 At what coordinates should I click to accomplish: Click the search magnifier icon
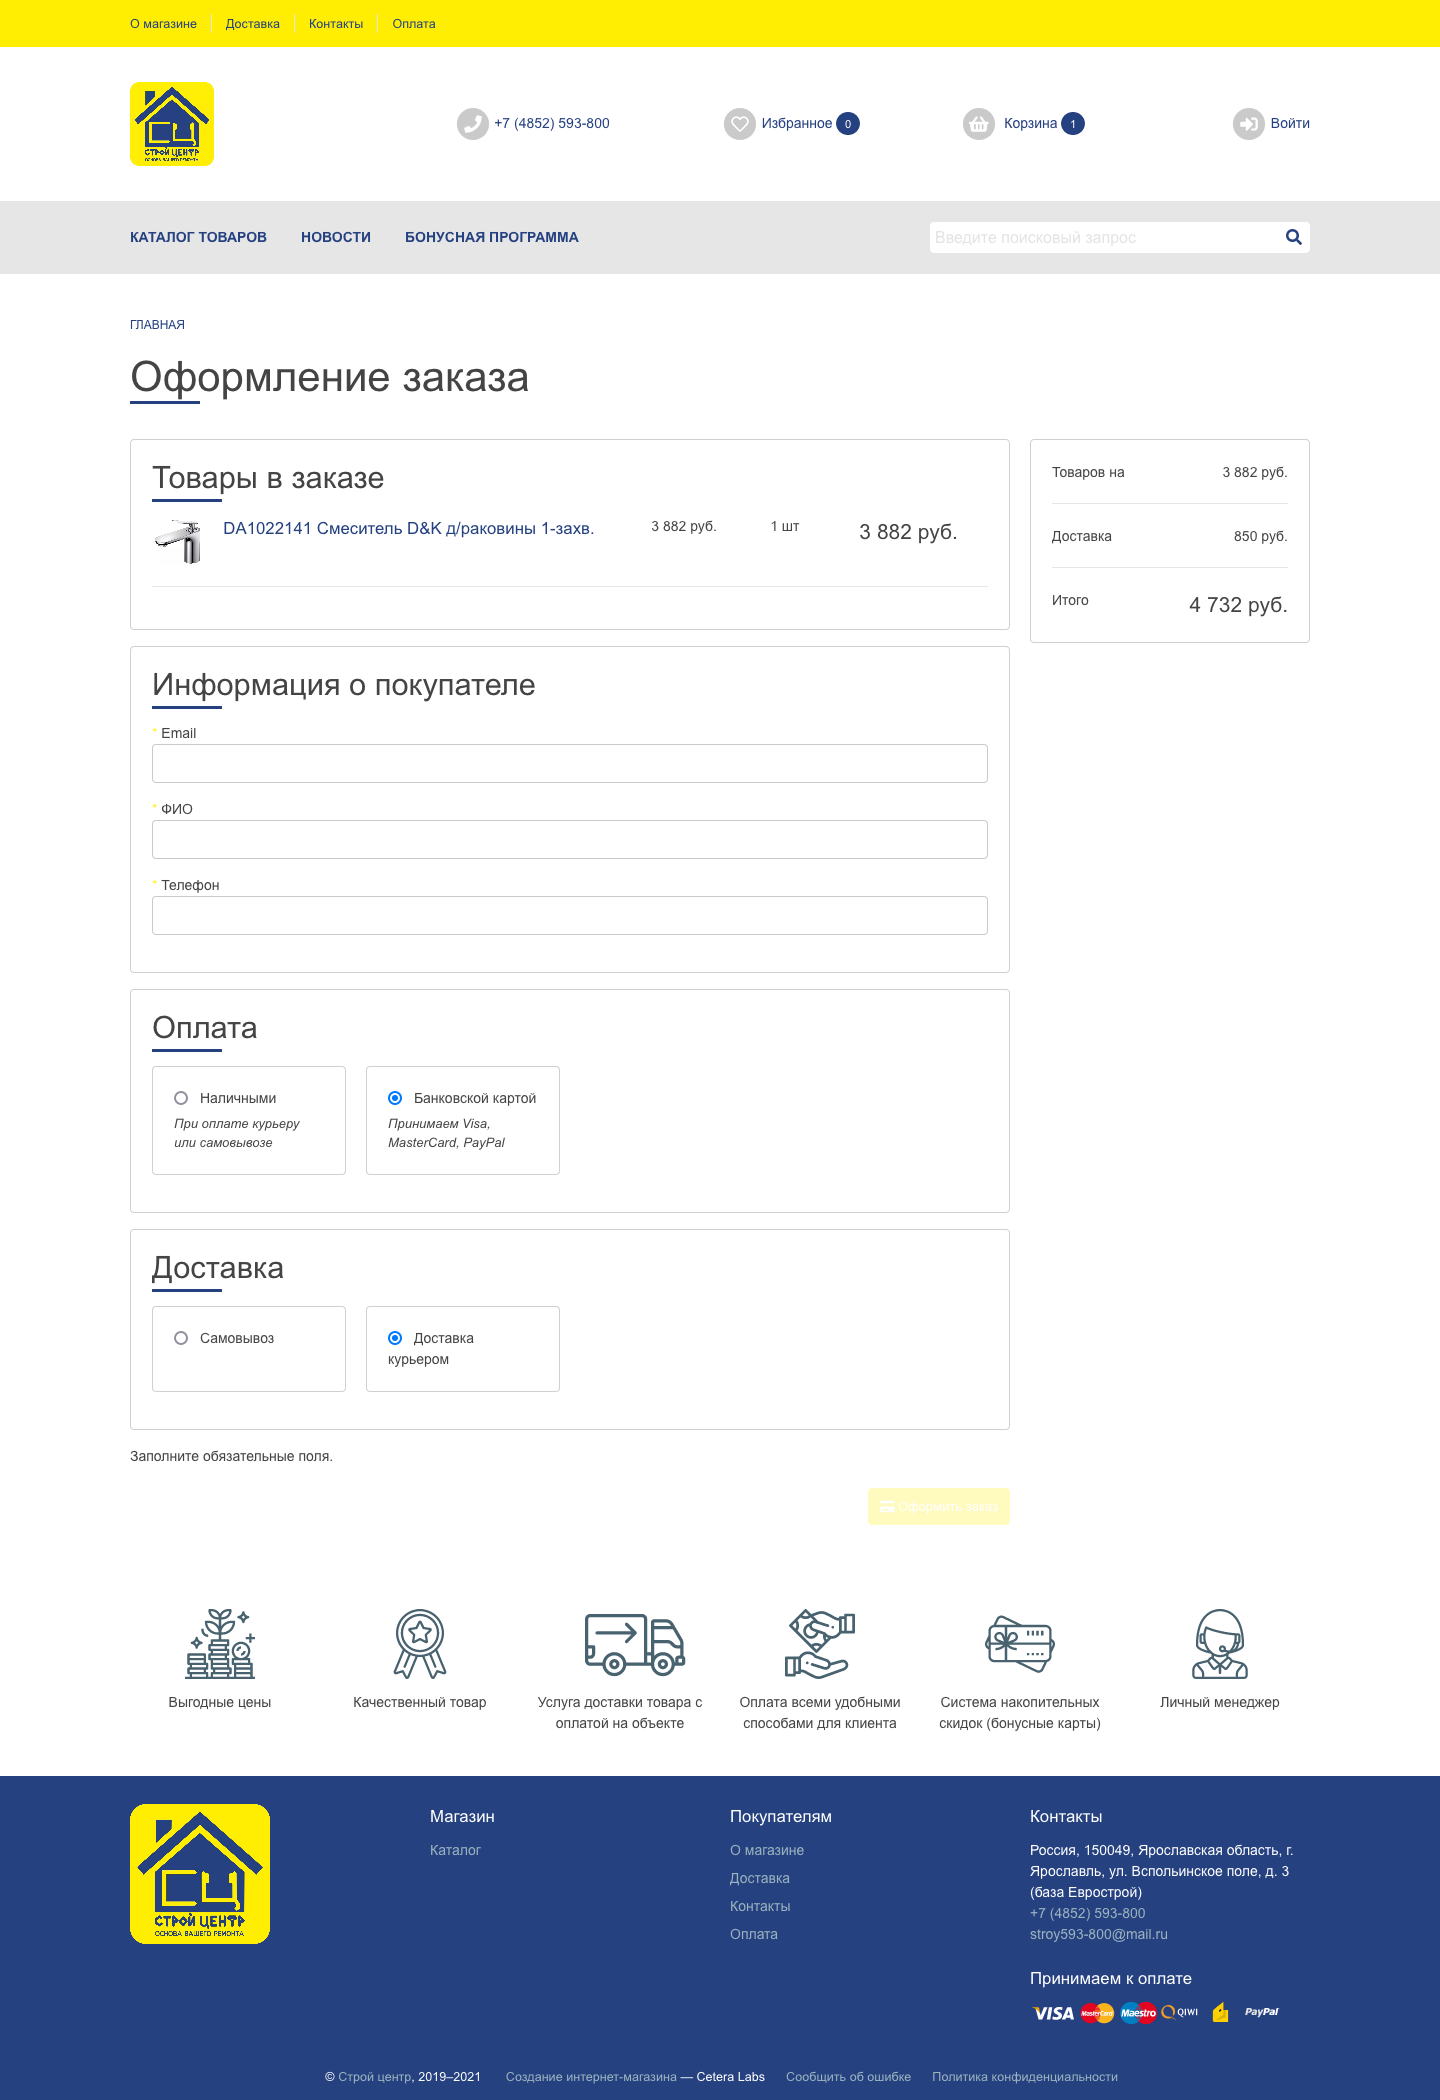click(x=1293, y=237)
